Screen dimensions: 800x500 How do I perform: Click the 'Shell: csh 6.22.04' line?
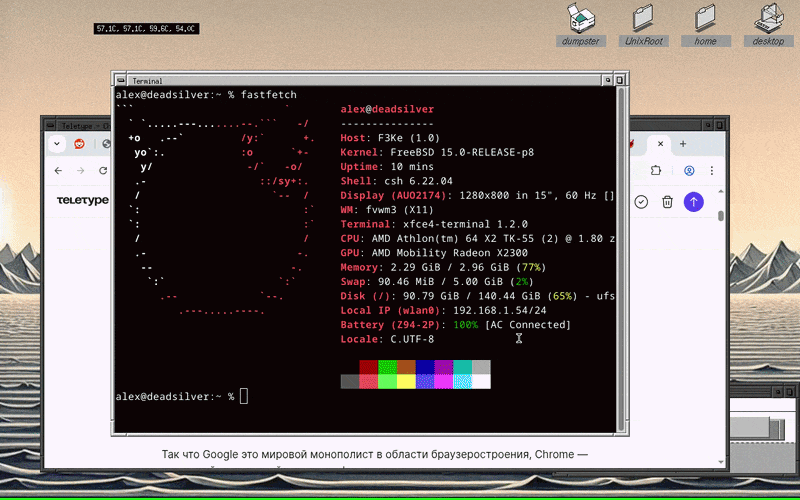coord(396,181)
